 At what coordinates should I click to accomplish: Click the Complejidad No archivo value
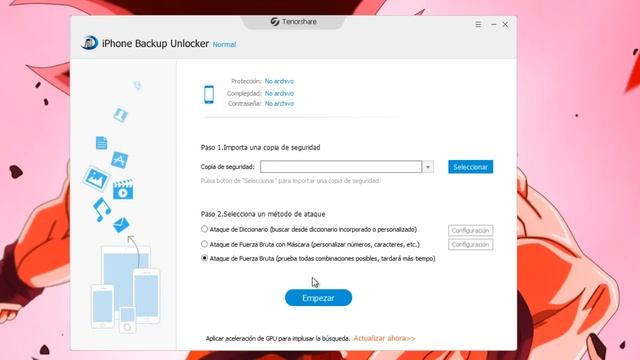(279, 93)
